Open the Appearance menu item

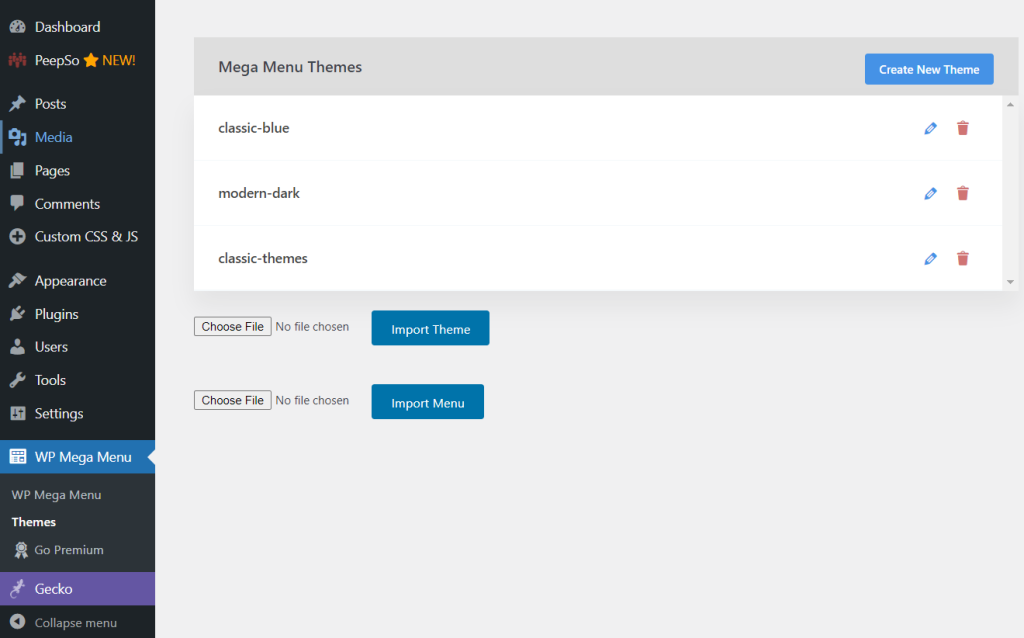(x=78, y=281)
